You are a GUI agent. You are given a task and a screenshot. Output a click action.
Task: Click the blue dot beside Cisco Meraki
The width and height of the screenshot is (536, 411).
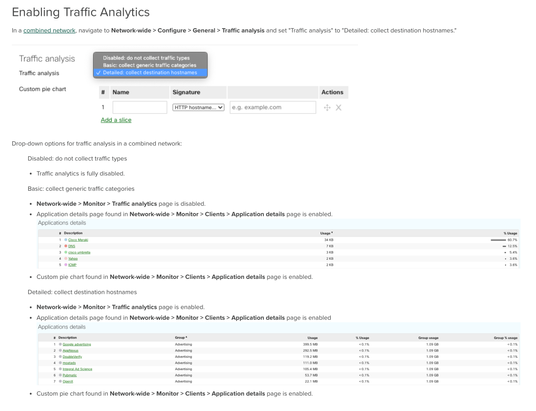pos(66,240)
